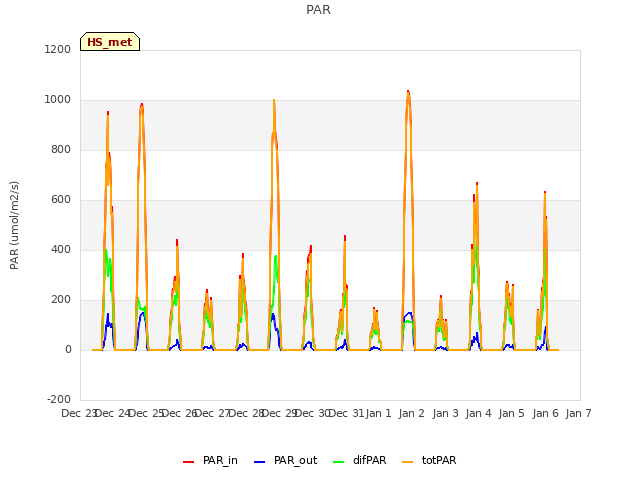Click the Jan 3 x-axis label

(x=445, y=413)
